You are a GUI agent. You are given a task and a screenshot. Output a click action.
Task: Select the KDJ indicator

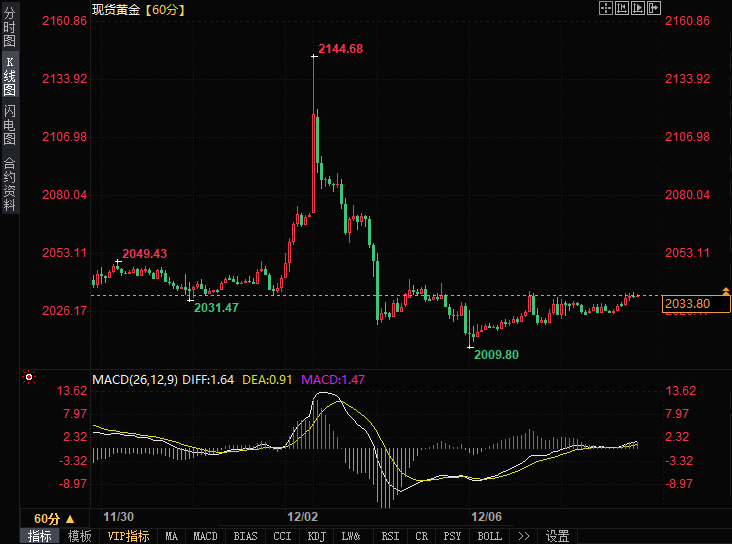pyautogui.click(x=317, y=536)
